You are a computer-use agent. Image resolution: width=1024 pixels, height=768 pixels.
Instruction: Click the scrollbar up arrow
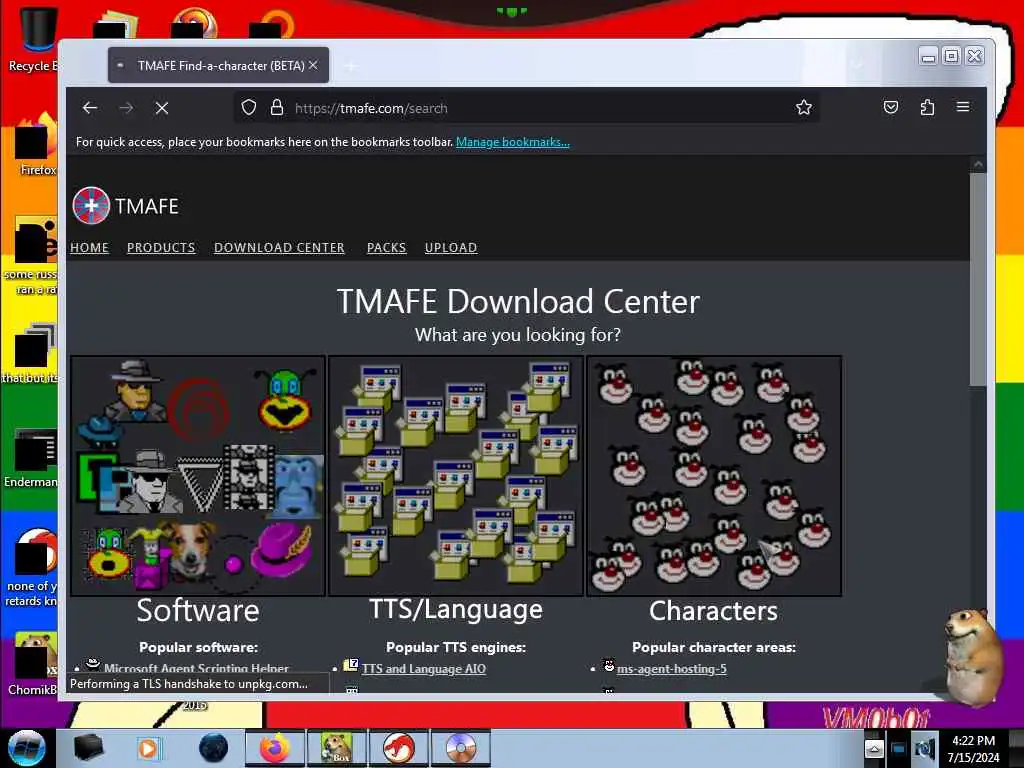(x=978, y=164)
